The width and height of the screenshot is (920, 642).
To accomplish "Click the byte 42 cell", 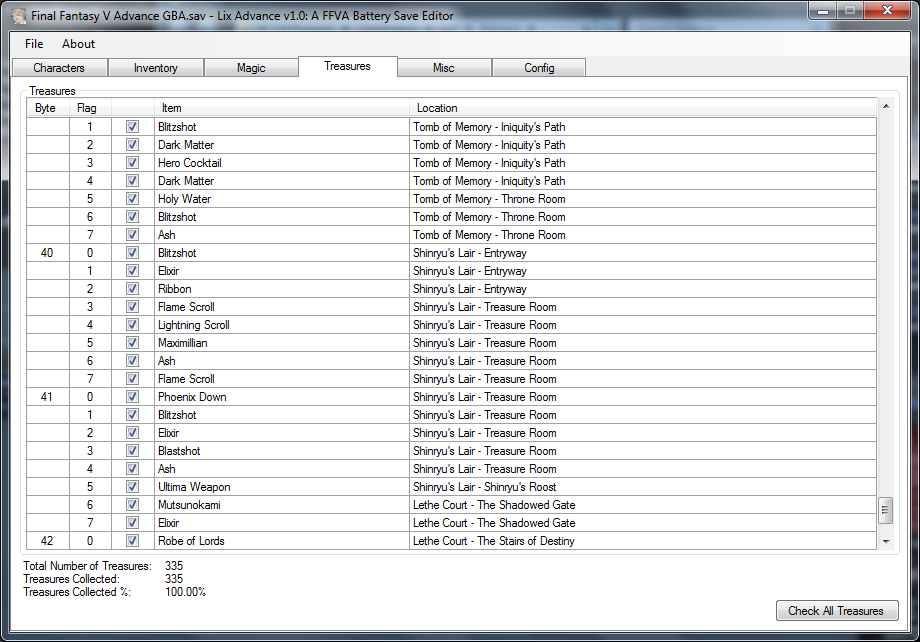I will [47, 540].
